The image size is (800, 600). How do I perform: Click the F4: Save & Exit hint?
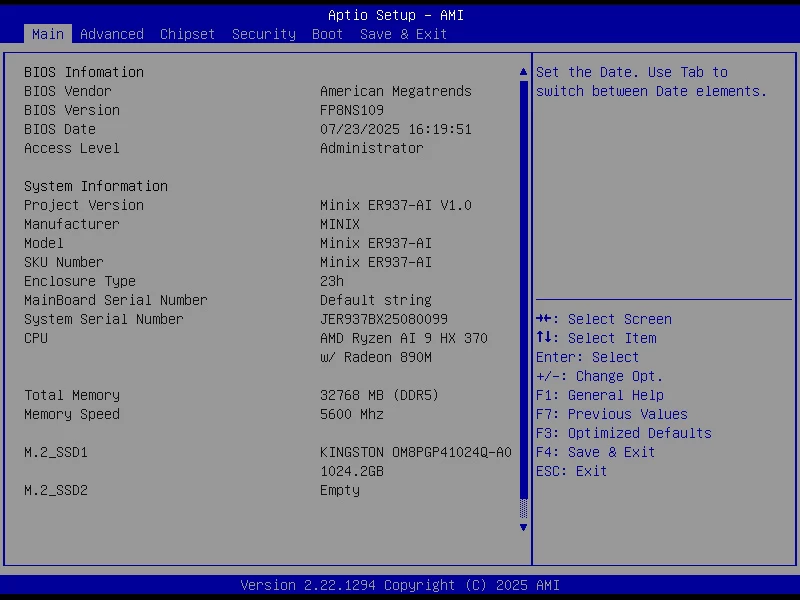595,453
